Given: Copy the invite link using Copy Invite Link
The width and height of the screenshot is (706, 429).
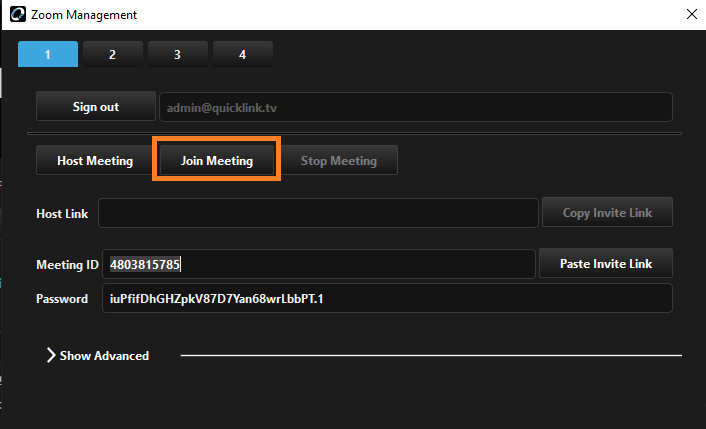Looking at the screenshot, I should [607, 212].
